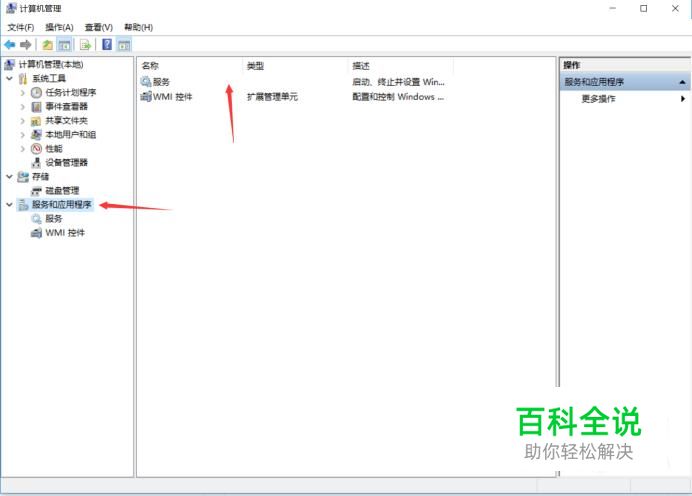Select WMI 控件 in the left tree
Screen dimensions: 692x496
(65, 233)
